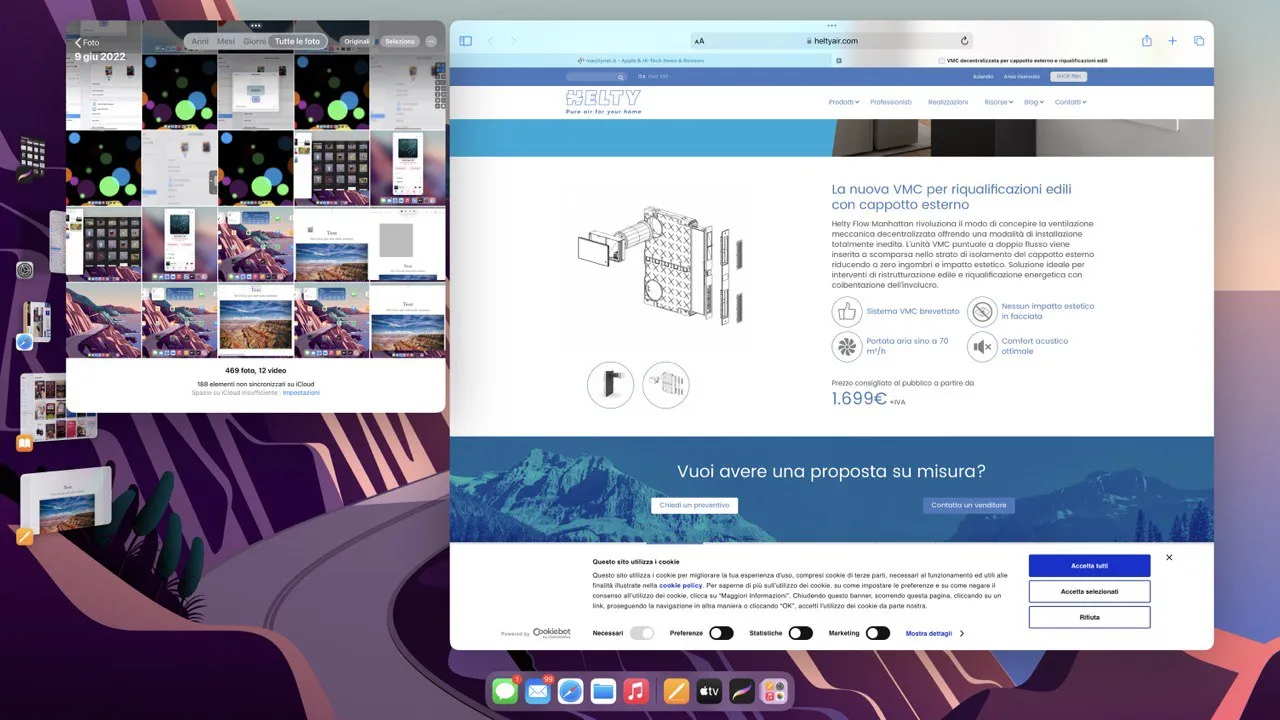1280x720 pixels.
Task: Expand the Blog dropdown menu
Action: click(1031, 101)
